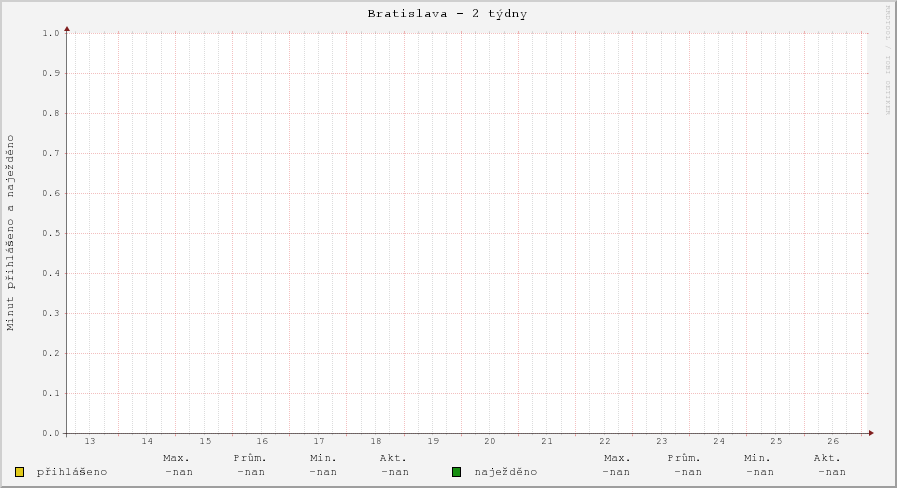The height and width of the screenshot is (488, 897).
Task: Select the přihlášeno legend label
Action: [71, 472]
